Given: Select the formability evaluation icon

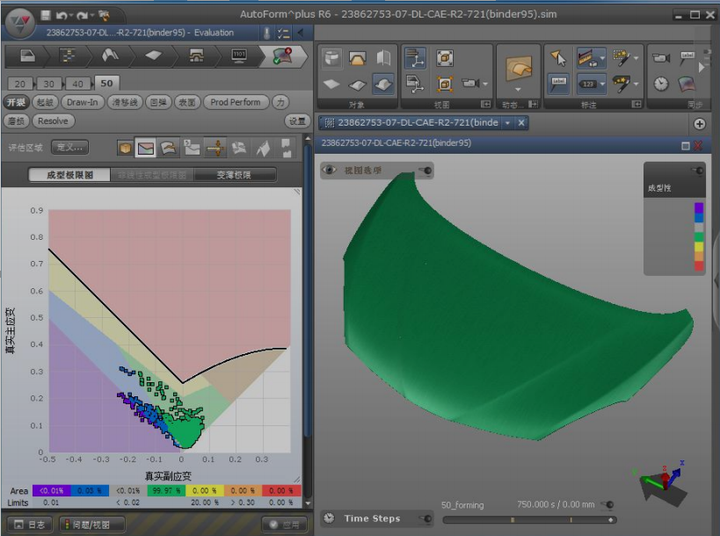Looking at the screenshot, I should (x=146, y=148).
